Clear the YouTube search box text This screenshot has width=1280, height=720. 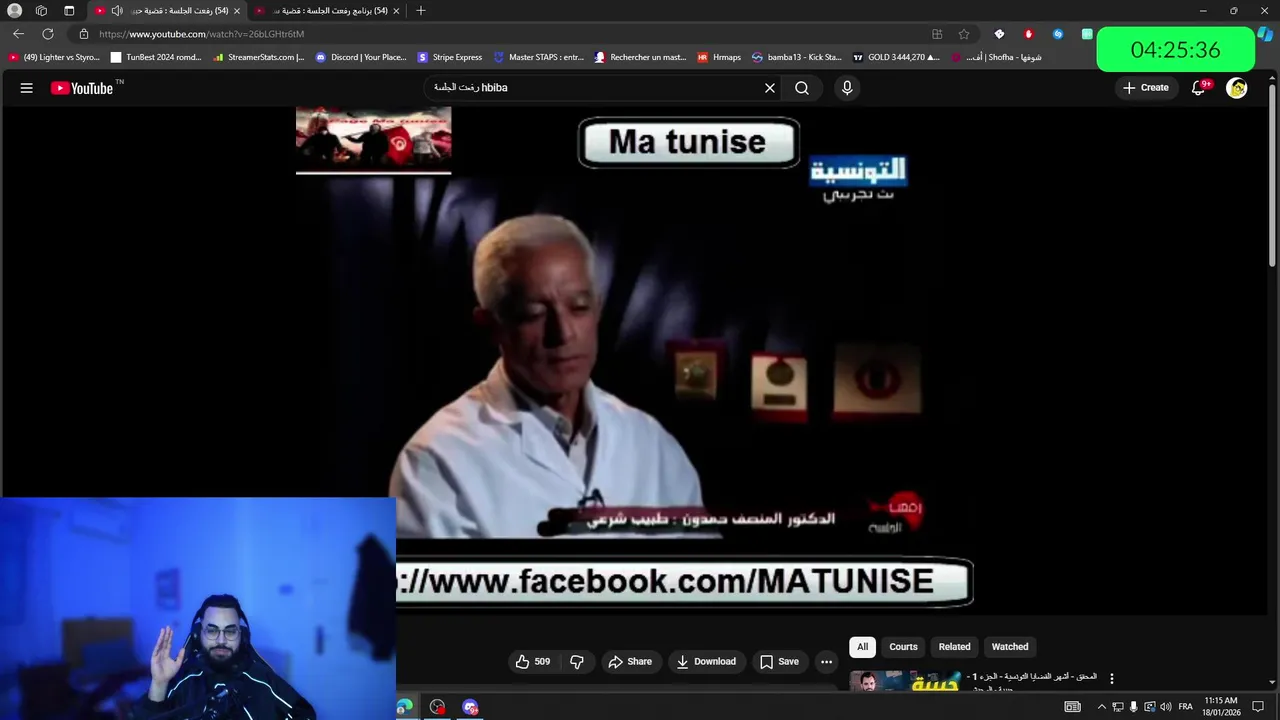[770, 88]
